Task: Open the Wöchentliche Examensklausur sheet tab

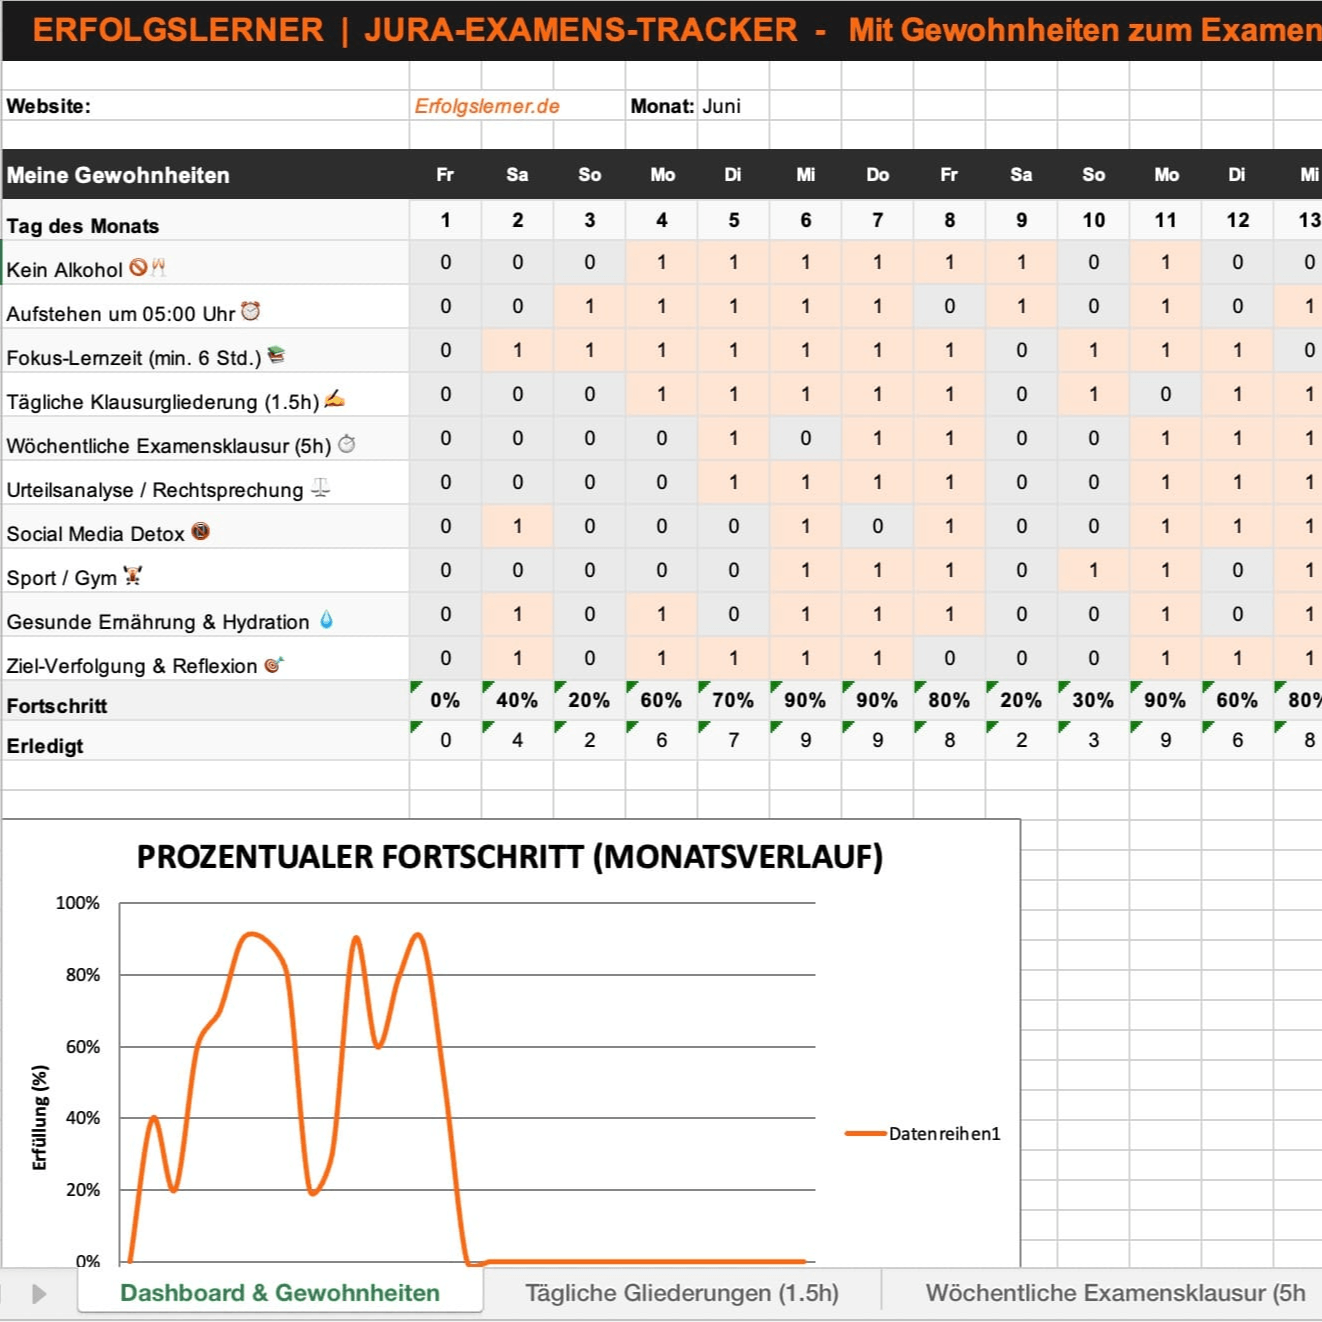Action: pyautogui.click(x=1115, y=1292)
